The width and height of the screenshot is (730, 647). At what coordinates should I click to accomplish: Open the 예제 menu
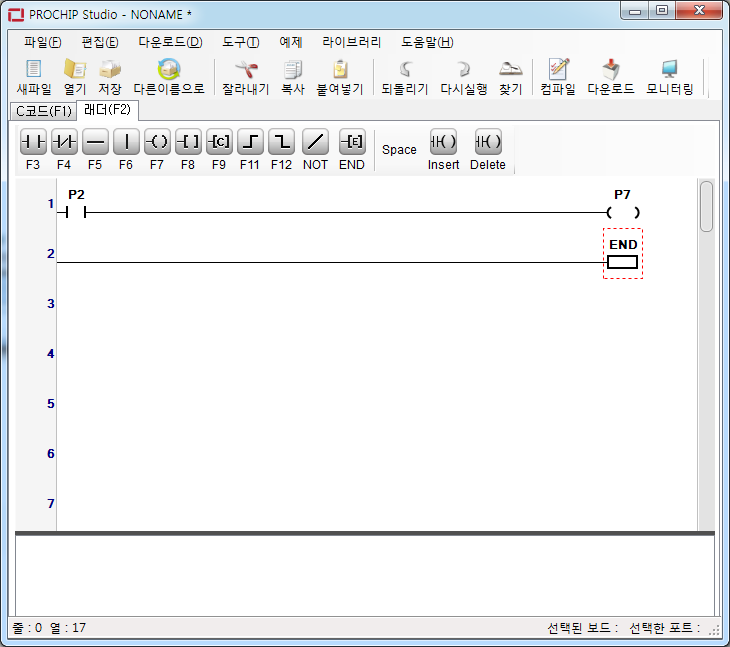pos(291,42)
